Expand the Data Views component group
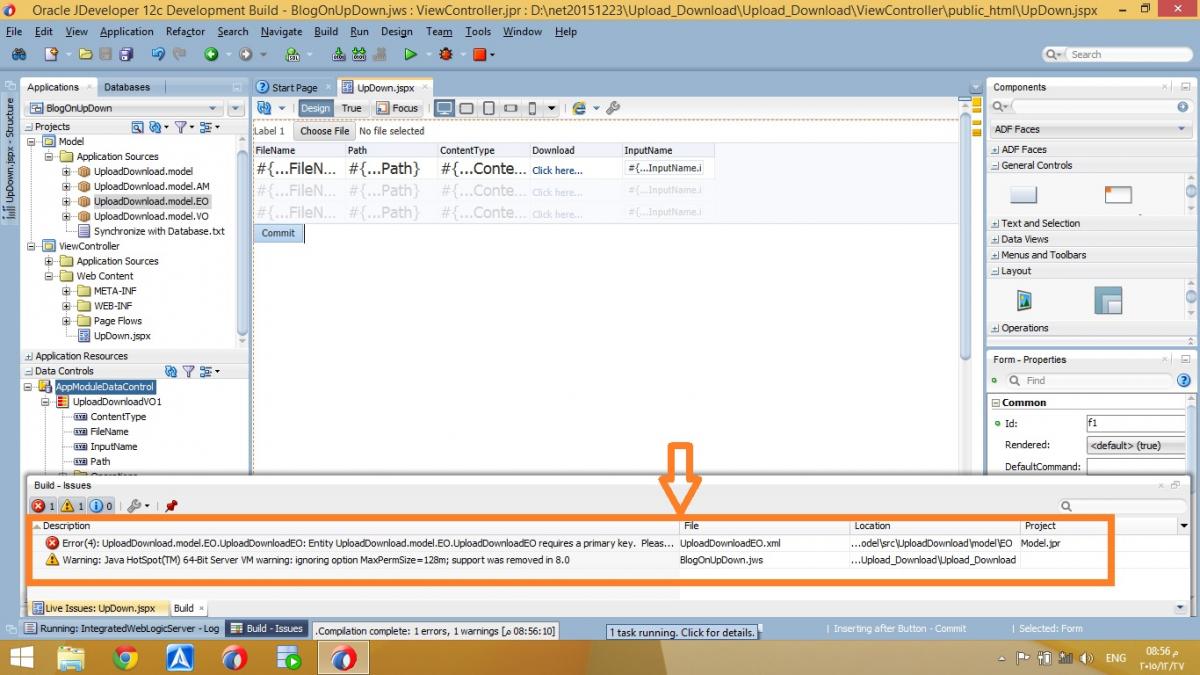1200x675 pixels. (x=1024, y=239)
